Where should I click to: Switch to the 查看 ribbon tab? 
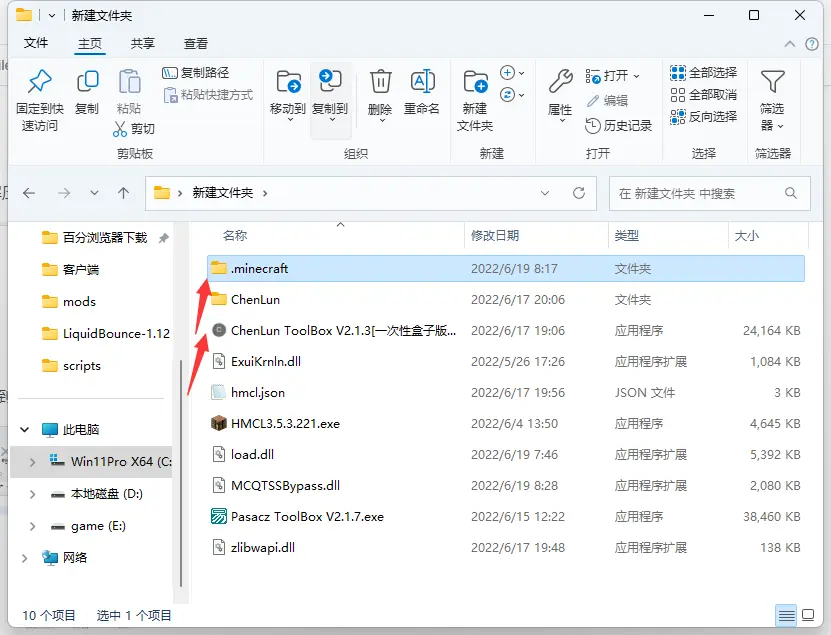tap(195, 43)
